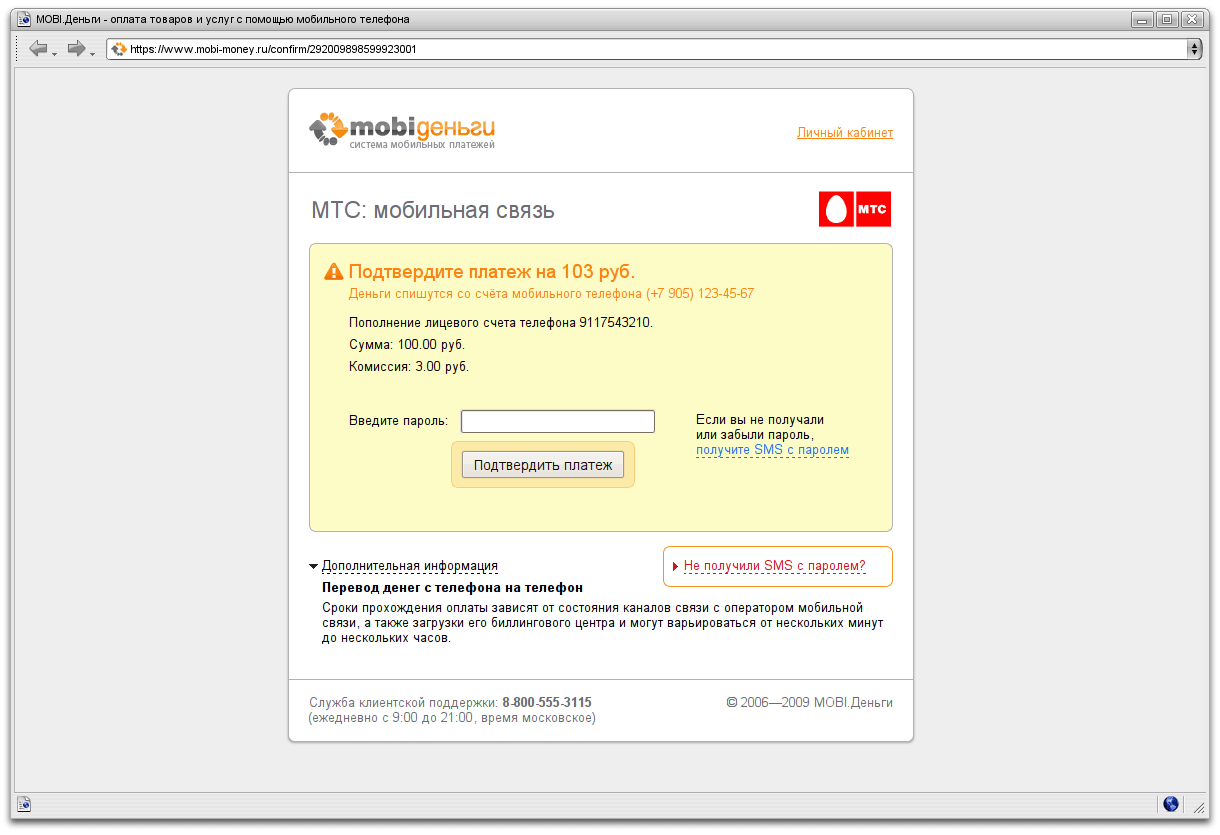This screenshot has height=835, width=1220.
Task: Go forward using the browser forward arrow
Action: click(76, 48)
